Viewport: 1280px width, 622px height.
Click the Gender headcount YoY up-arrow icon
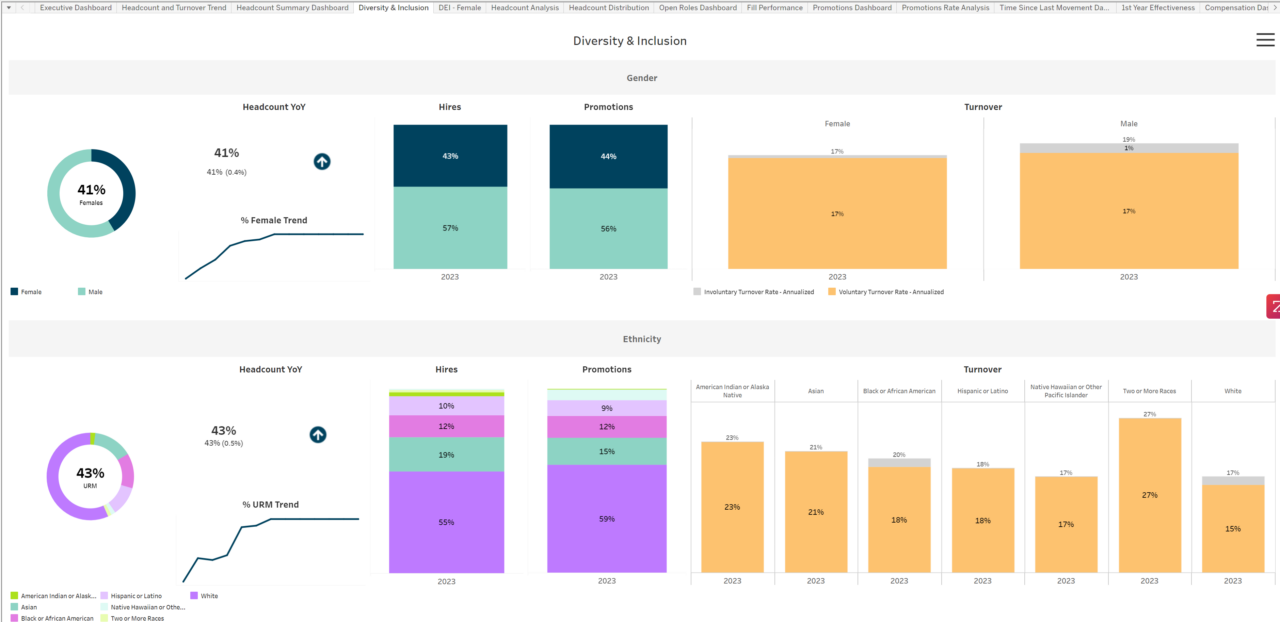click(322, 161)
